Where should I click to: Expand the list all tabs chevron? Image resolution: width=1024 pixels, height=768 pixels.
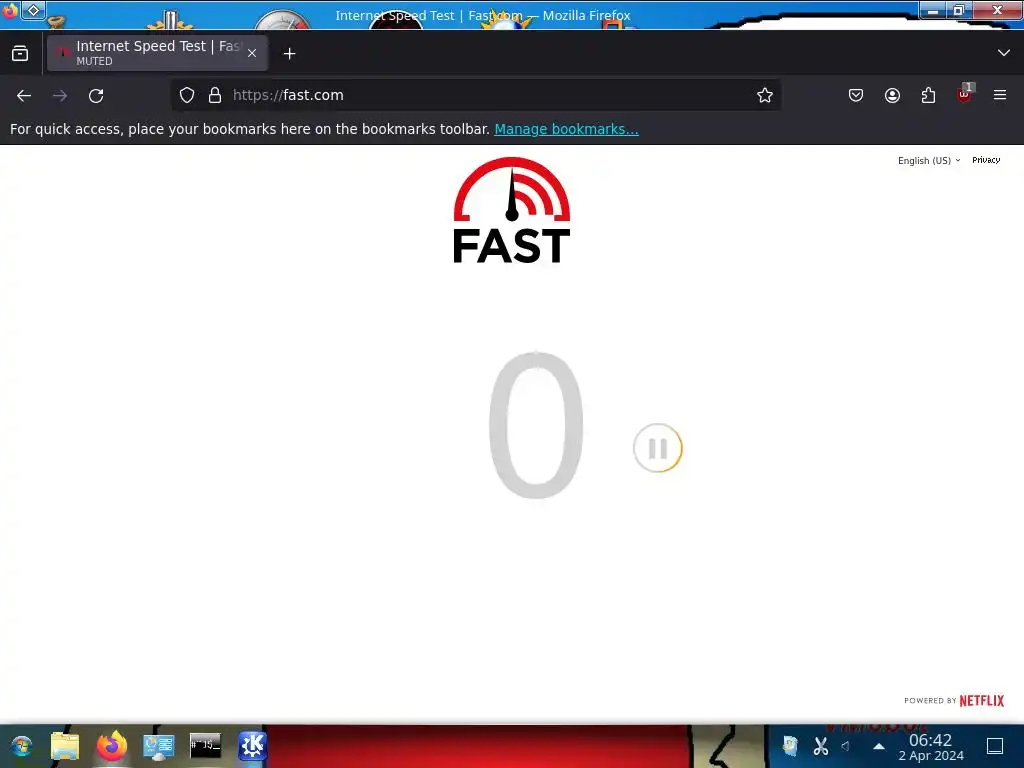tap(1004, 53)
